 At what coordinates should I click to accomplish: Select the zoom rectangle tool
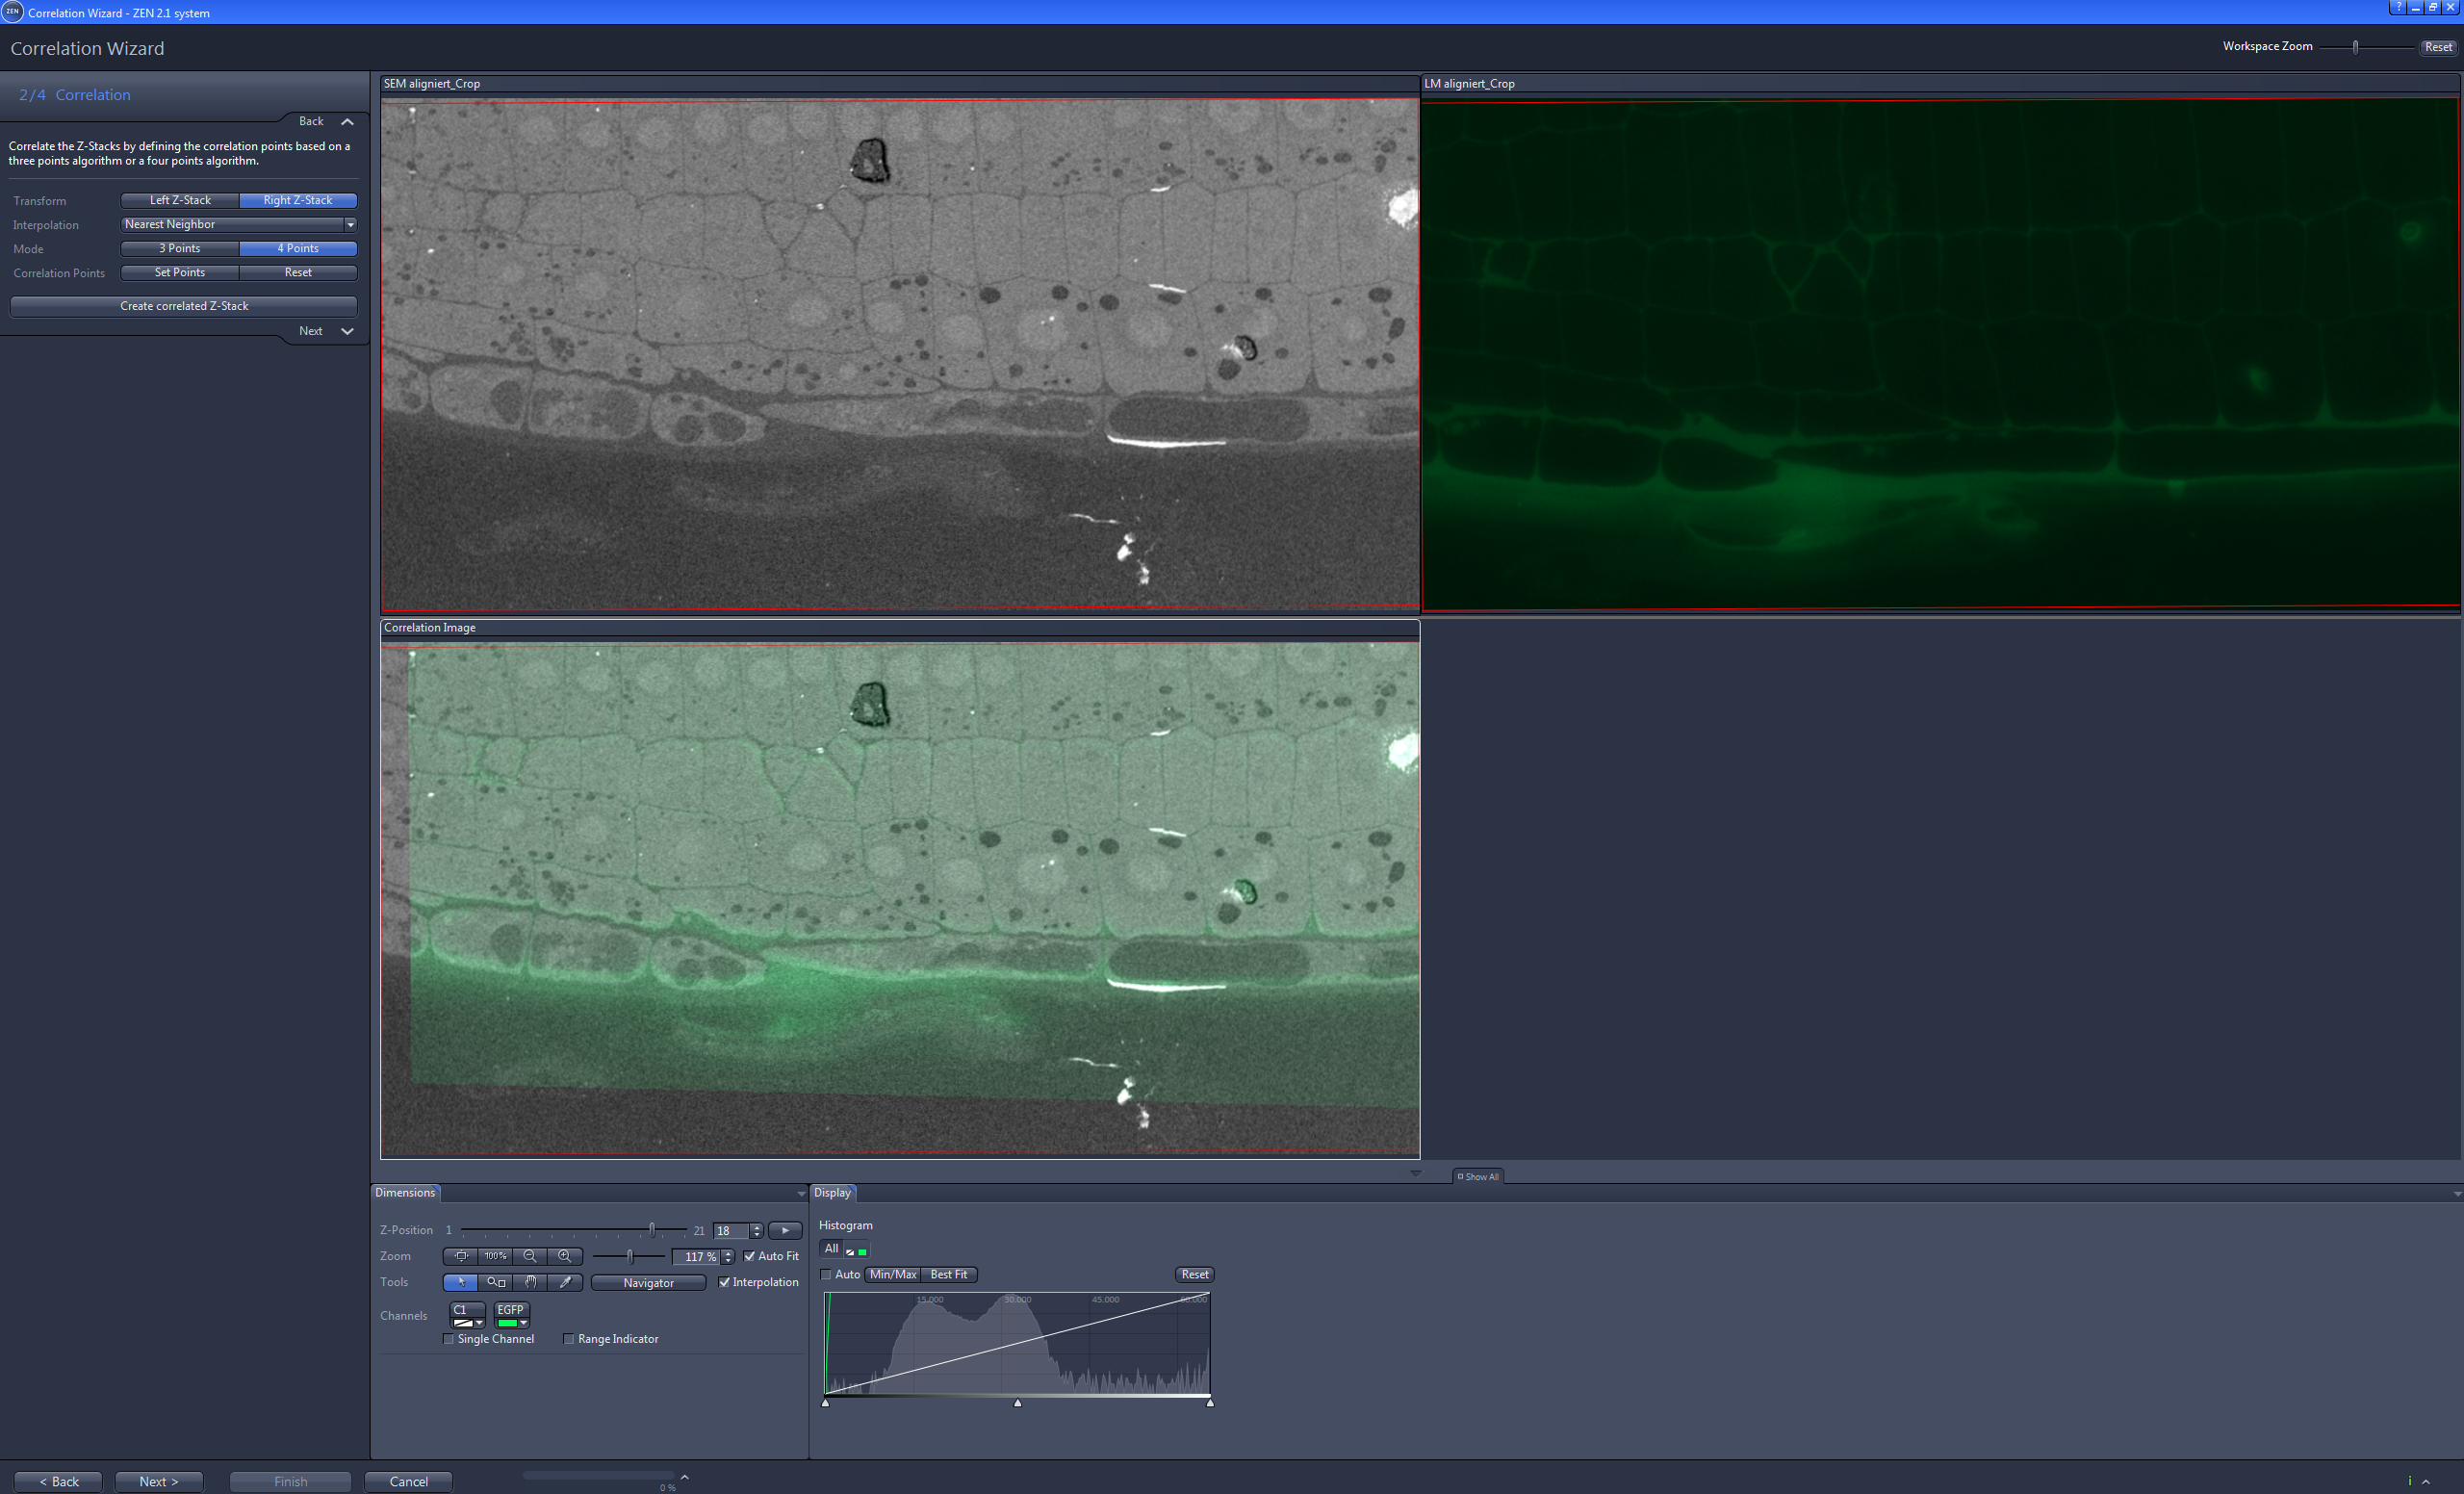pos(496,1282)
